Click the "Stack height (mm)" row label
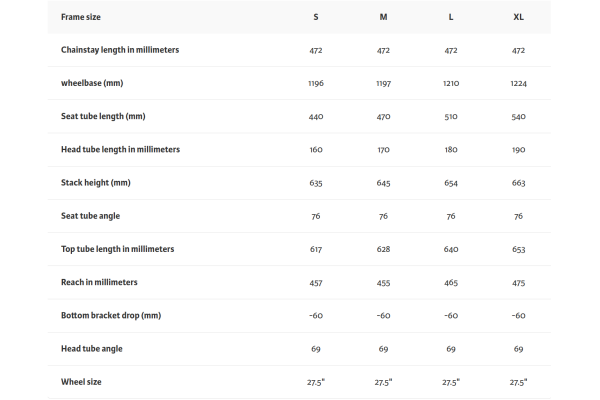Viewport: 600px width, 400px height. click(96, 183)
